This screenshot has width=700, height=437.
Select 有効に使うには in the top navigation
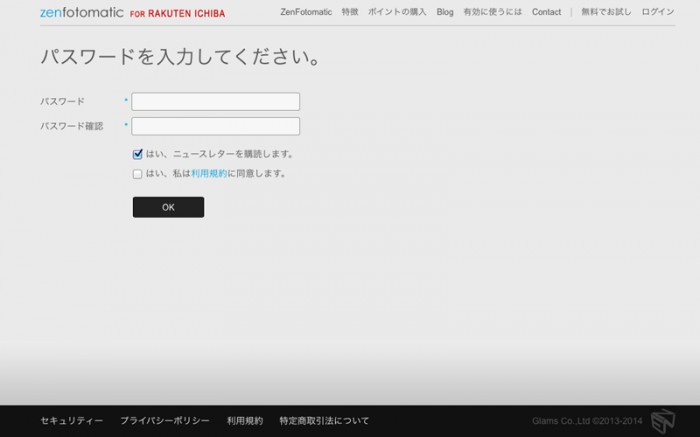493,13
